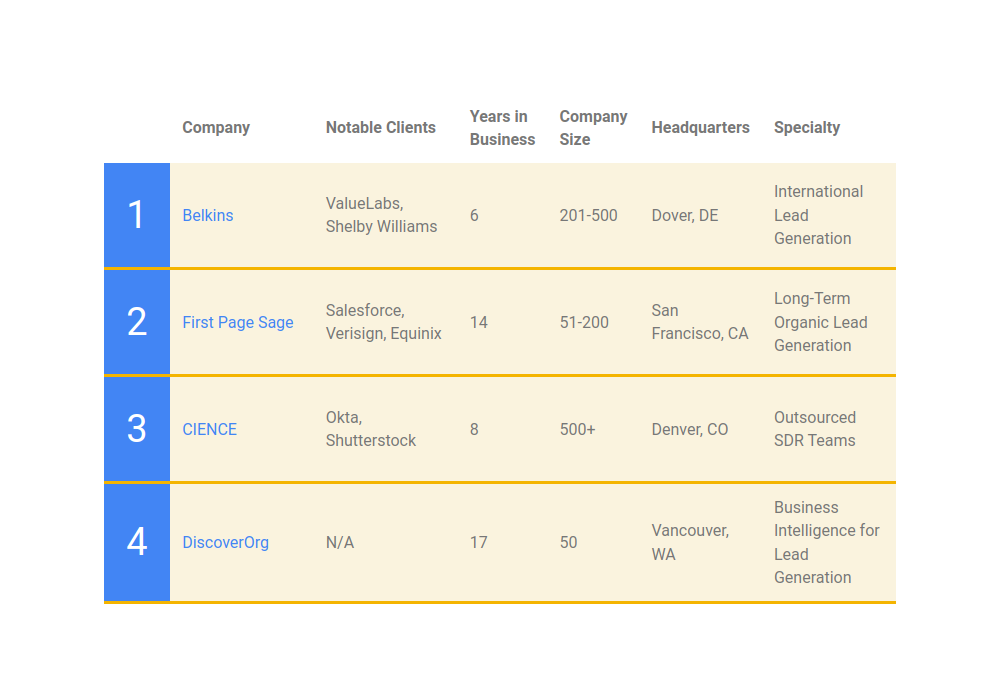Select the 'Okta, Shutterstock' cell
990x700 pixels.
point(371,429)
